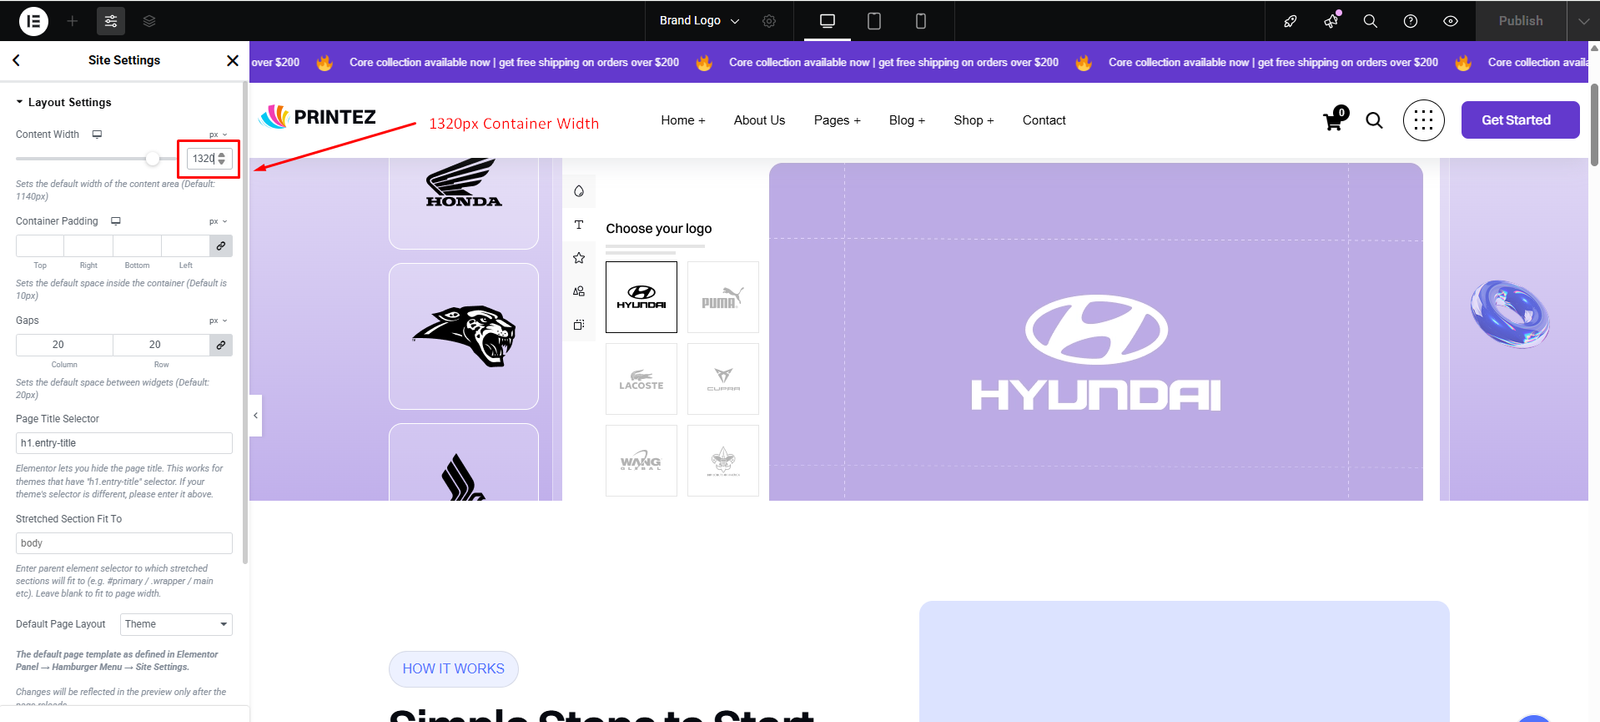The width and height of the screenshot is (1600, 722).
Task: Toggle preview changes eye icon
Action: click(1450, 21)
